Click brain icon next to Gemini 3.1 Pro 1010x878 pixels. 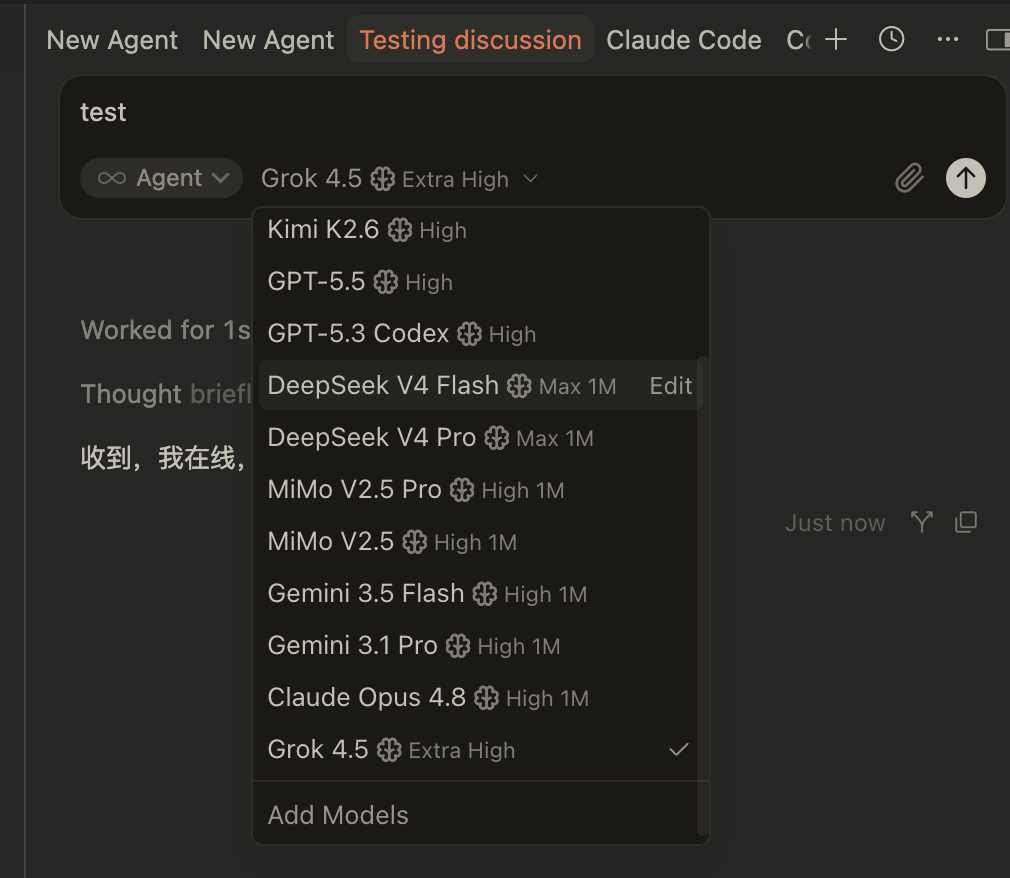[458, 646]
